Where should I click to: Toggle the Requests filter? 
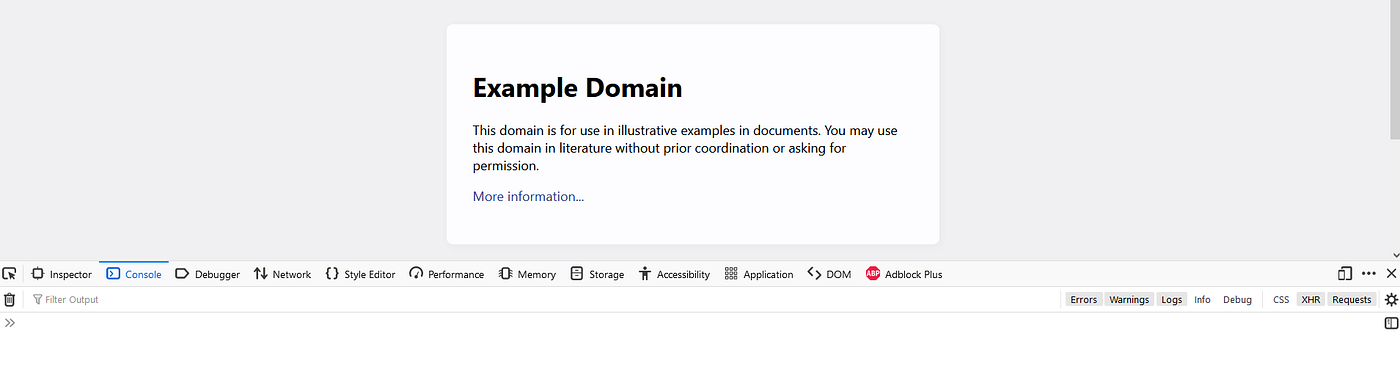point(1352,299)
